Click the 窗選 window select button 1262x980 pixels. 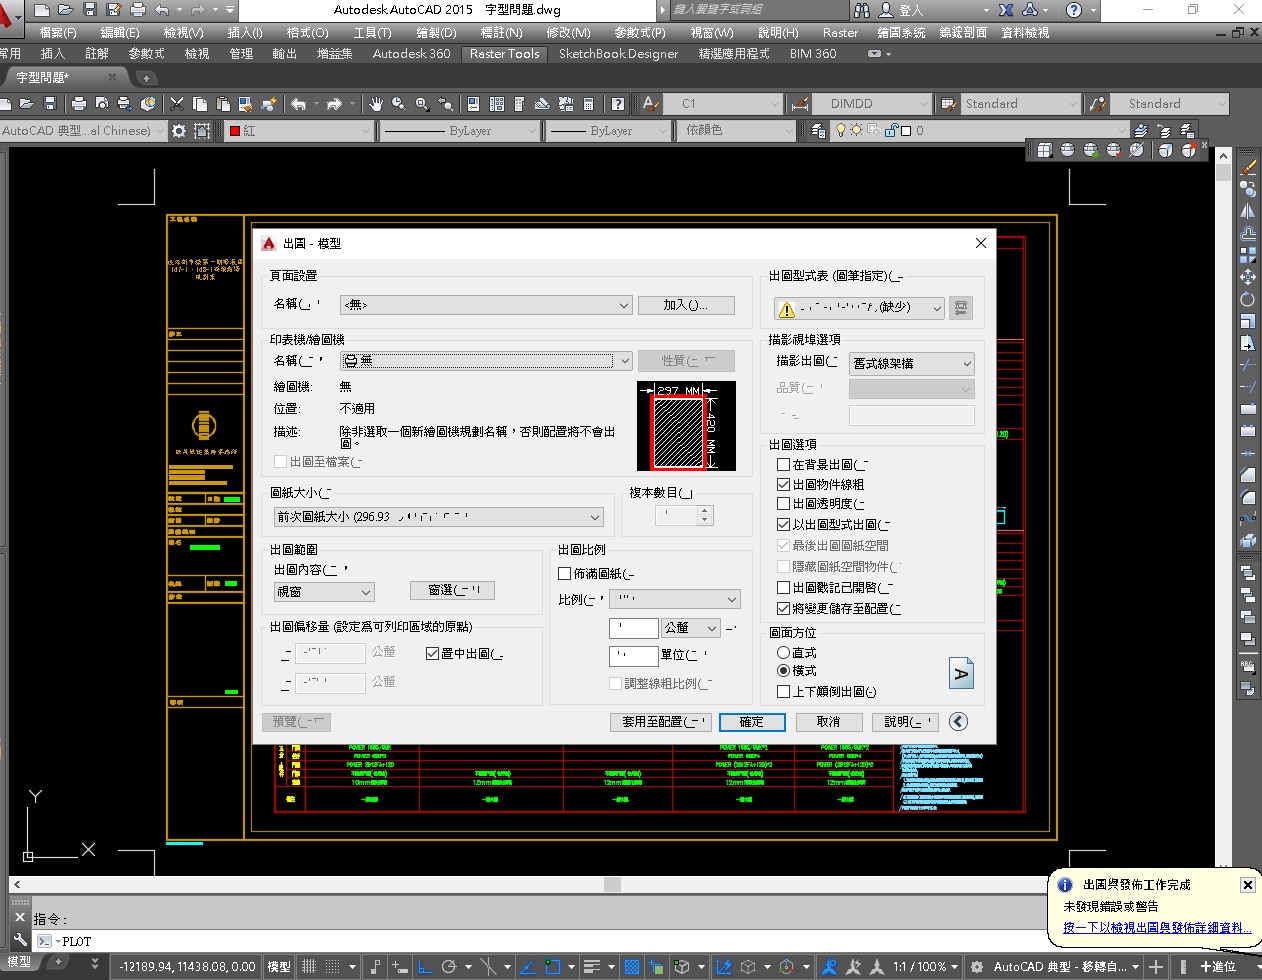coord(453,591)
